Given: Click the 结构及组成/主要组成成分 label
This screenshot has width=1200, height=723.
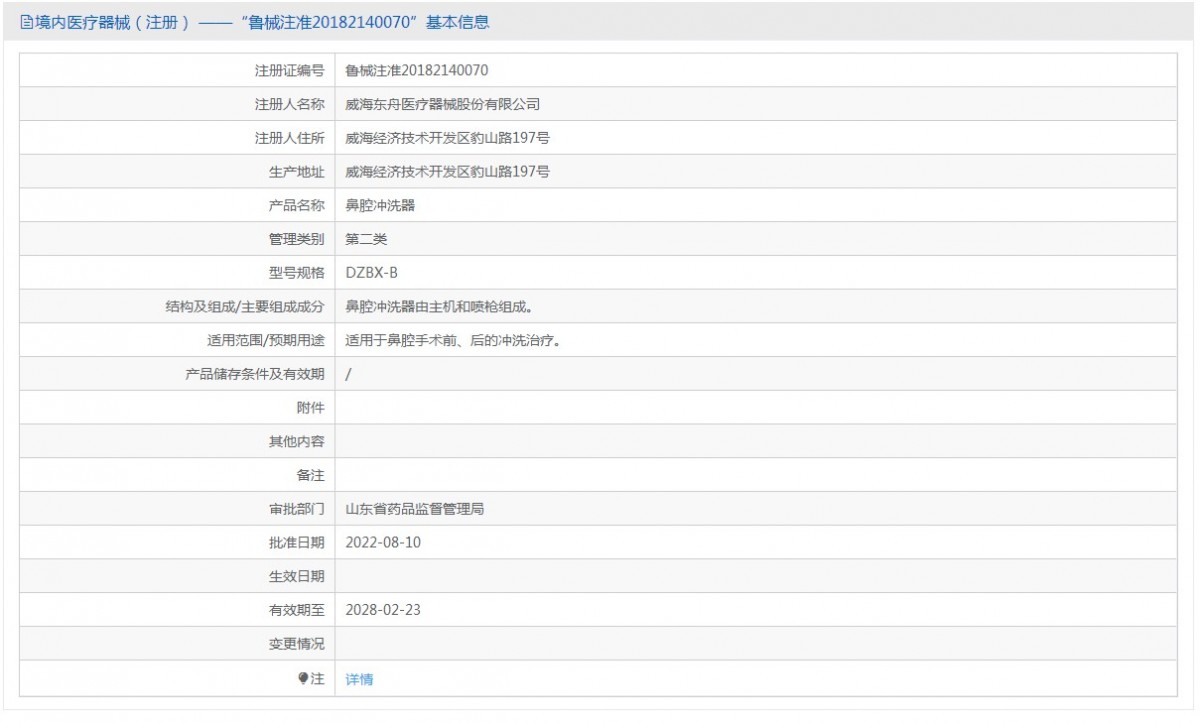Looking at the screenshot, I should click(x=246, y=307).
